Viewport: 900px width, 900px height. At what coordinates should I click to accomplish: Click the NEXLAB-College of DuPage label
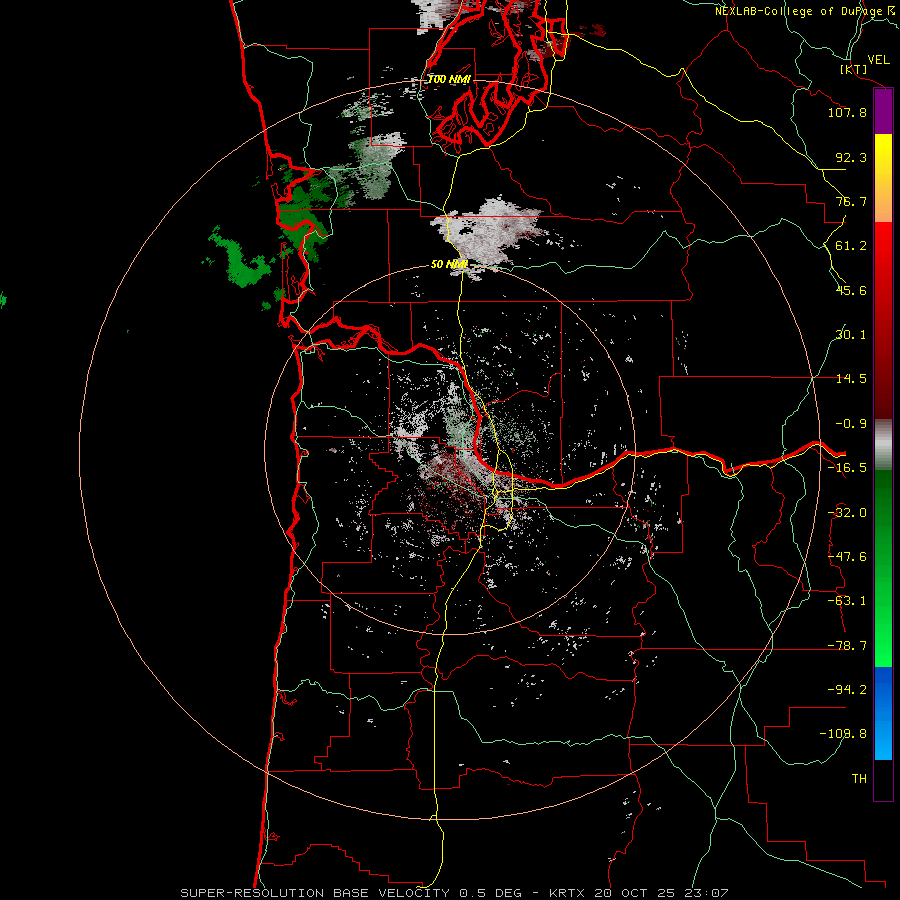tap(800, 11)
